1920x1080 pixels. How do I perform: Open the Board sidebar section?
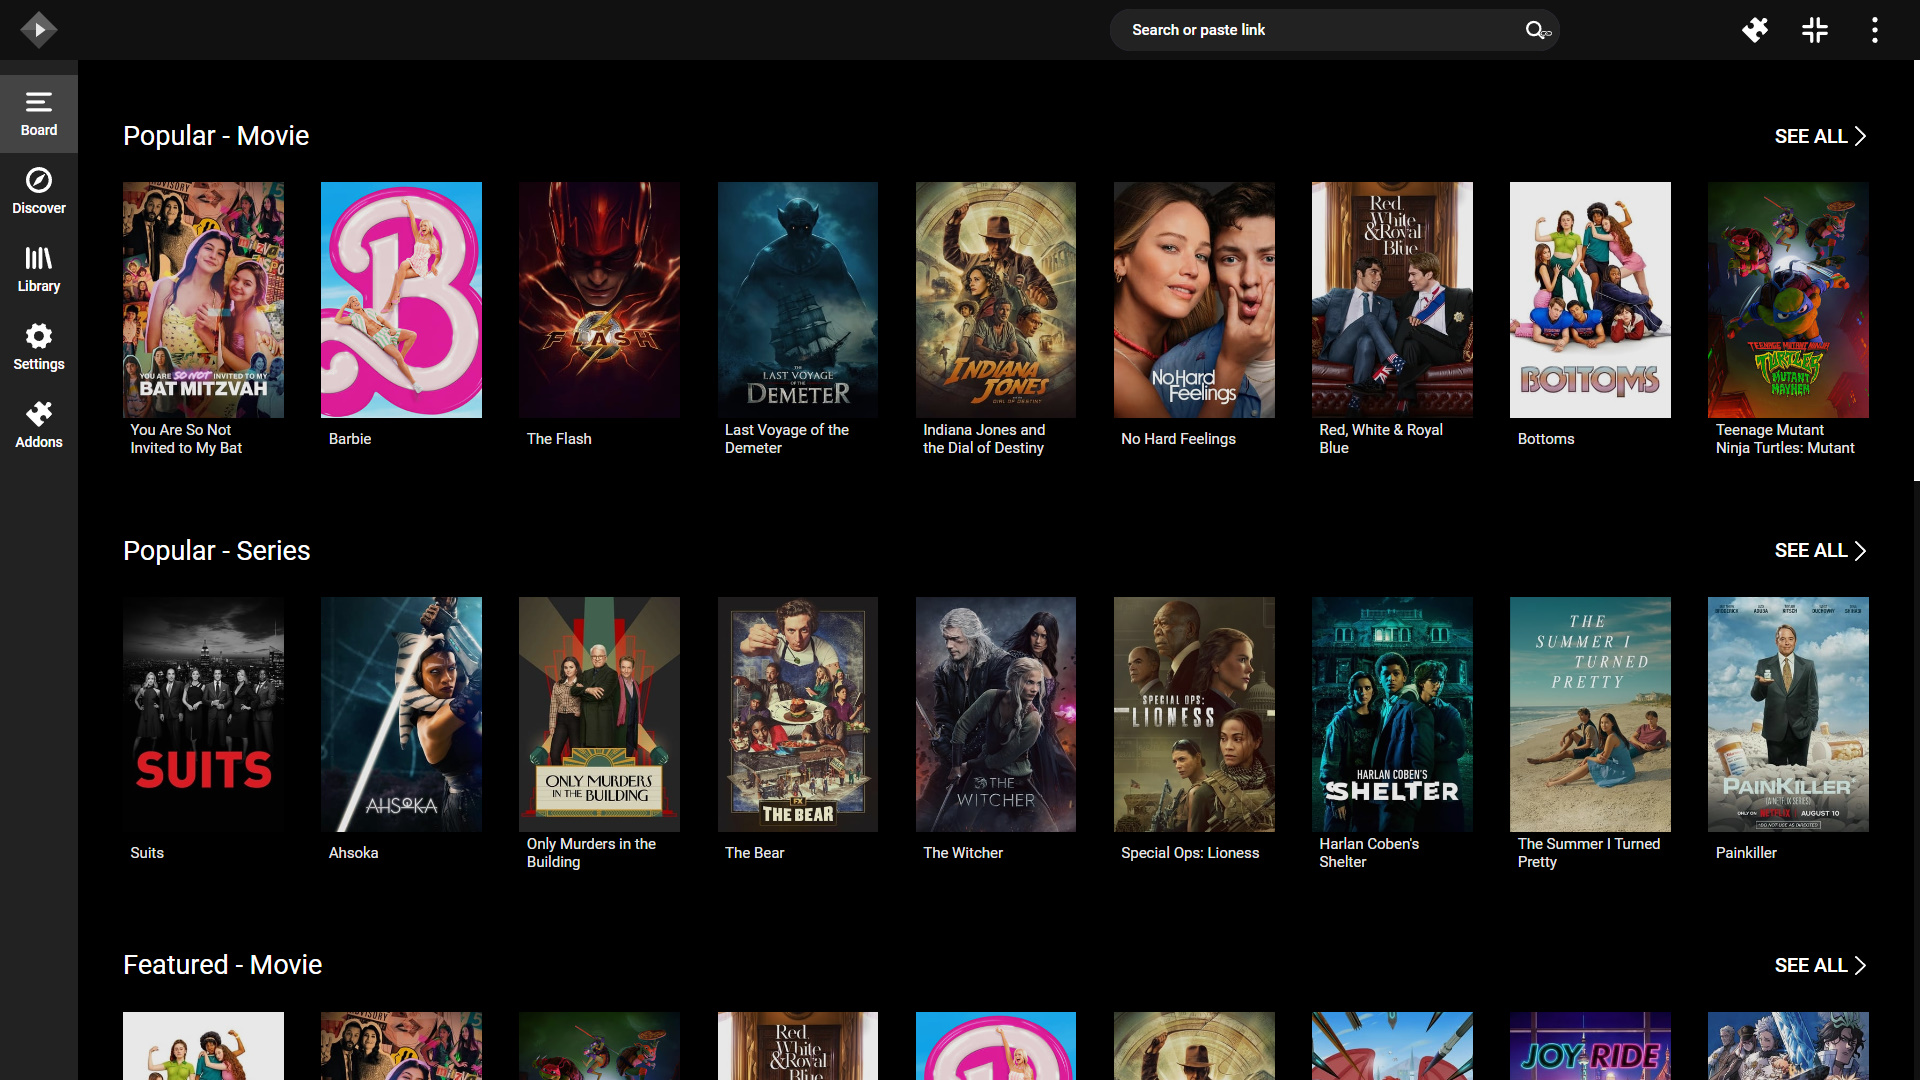coord(39,114)
